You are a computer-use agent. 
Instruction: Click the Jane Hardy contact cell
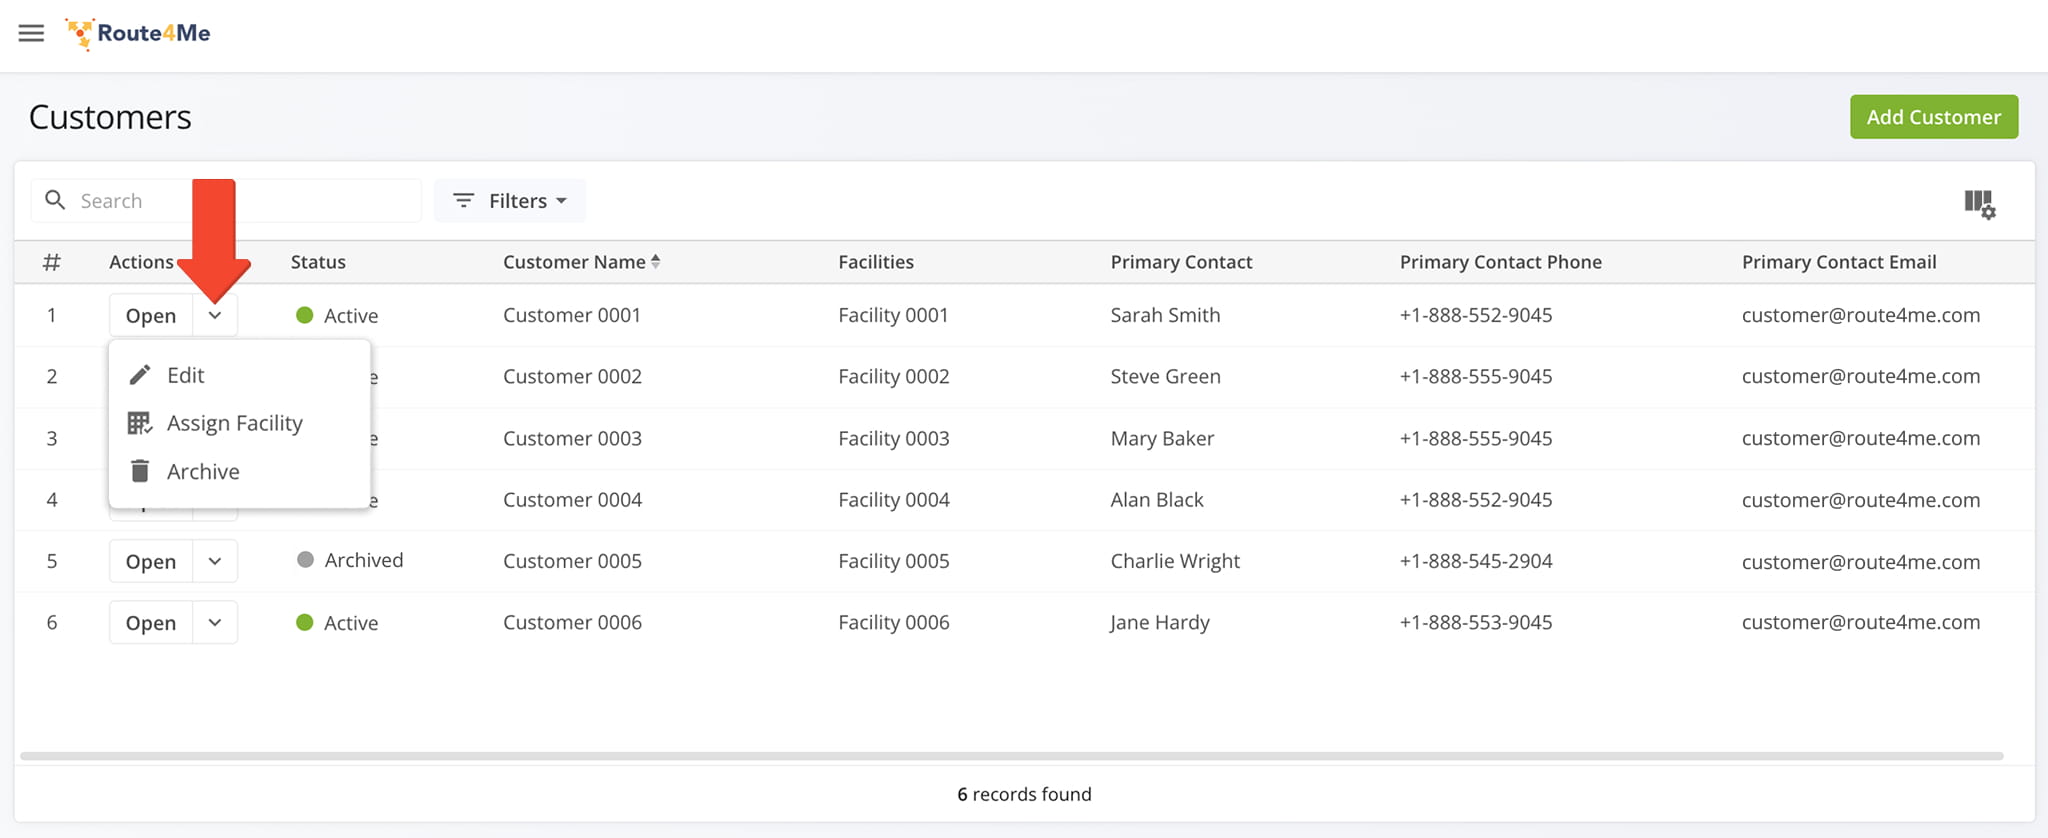pos(1160,622)
